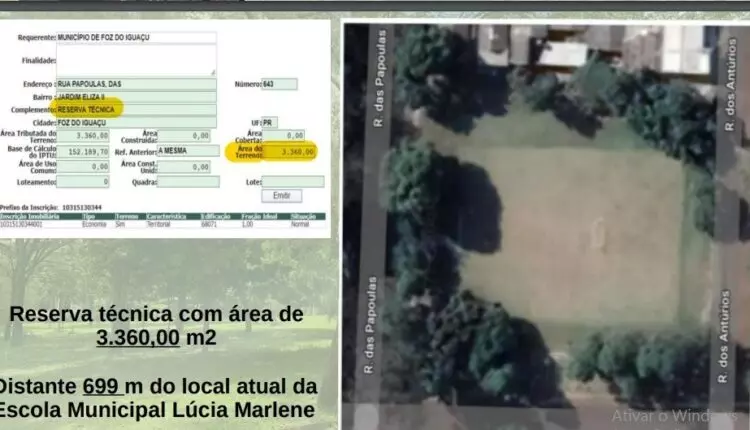Click the Área Tributada do Terreno field
Screen dimensions: 750x430
84,135
